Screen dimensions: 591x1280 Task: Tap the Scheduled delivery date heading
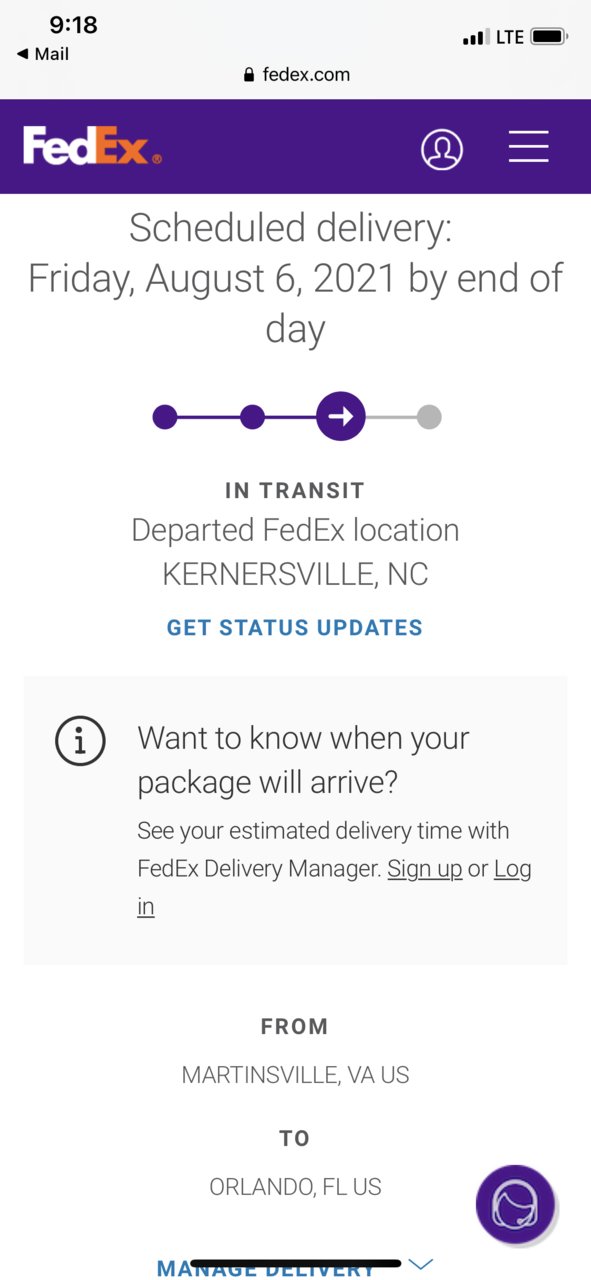point(295,279)
